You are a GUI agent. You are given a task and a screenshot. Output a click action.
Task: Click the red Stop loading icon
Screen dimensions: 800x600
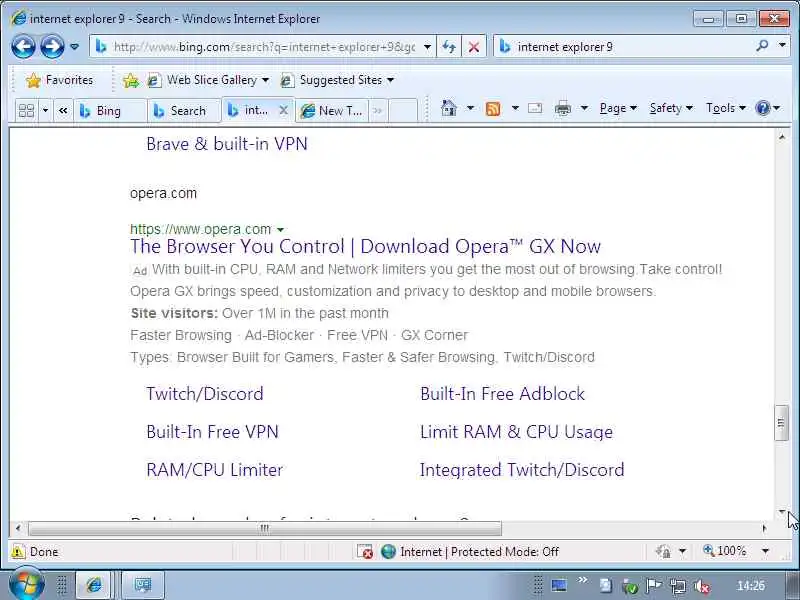473,47
